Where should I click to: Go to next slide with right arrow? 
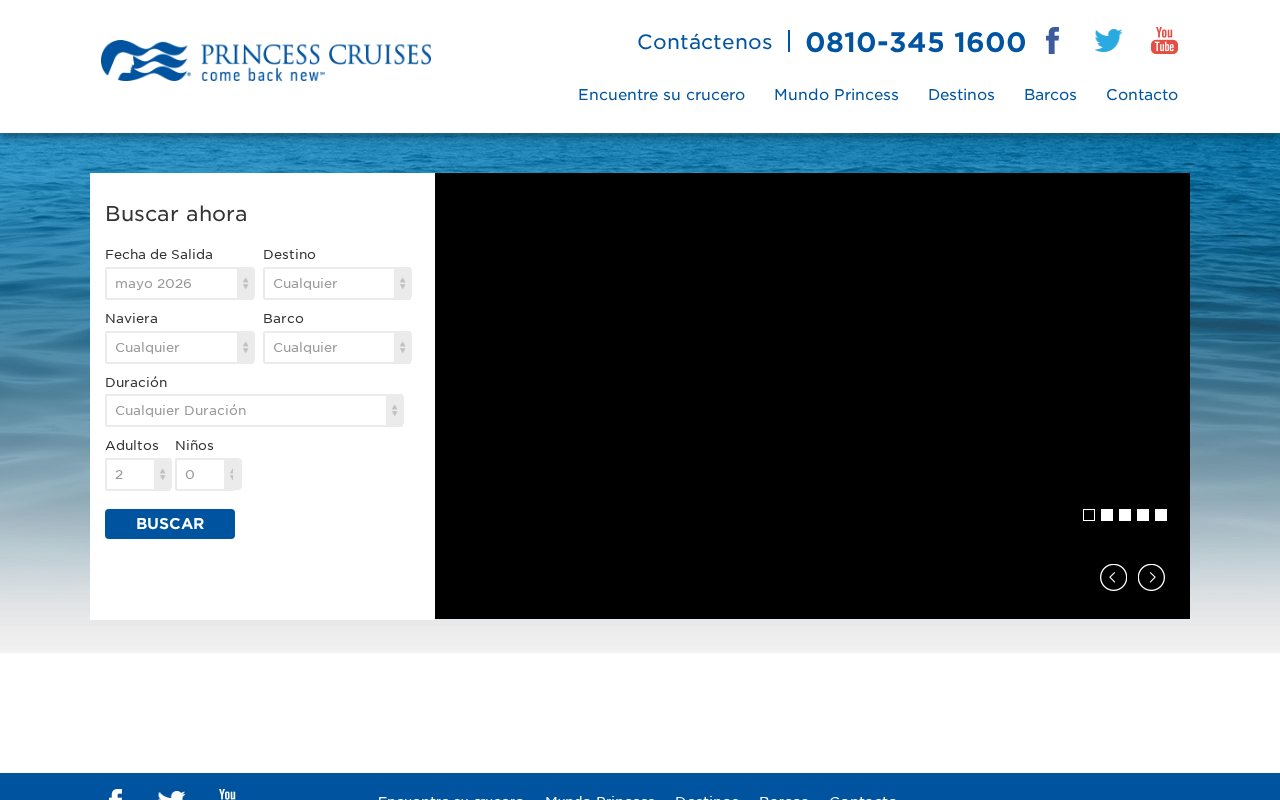pyautogui.click(x=1151, y=577)
